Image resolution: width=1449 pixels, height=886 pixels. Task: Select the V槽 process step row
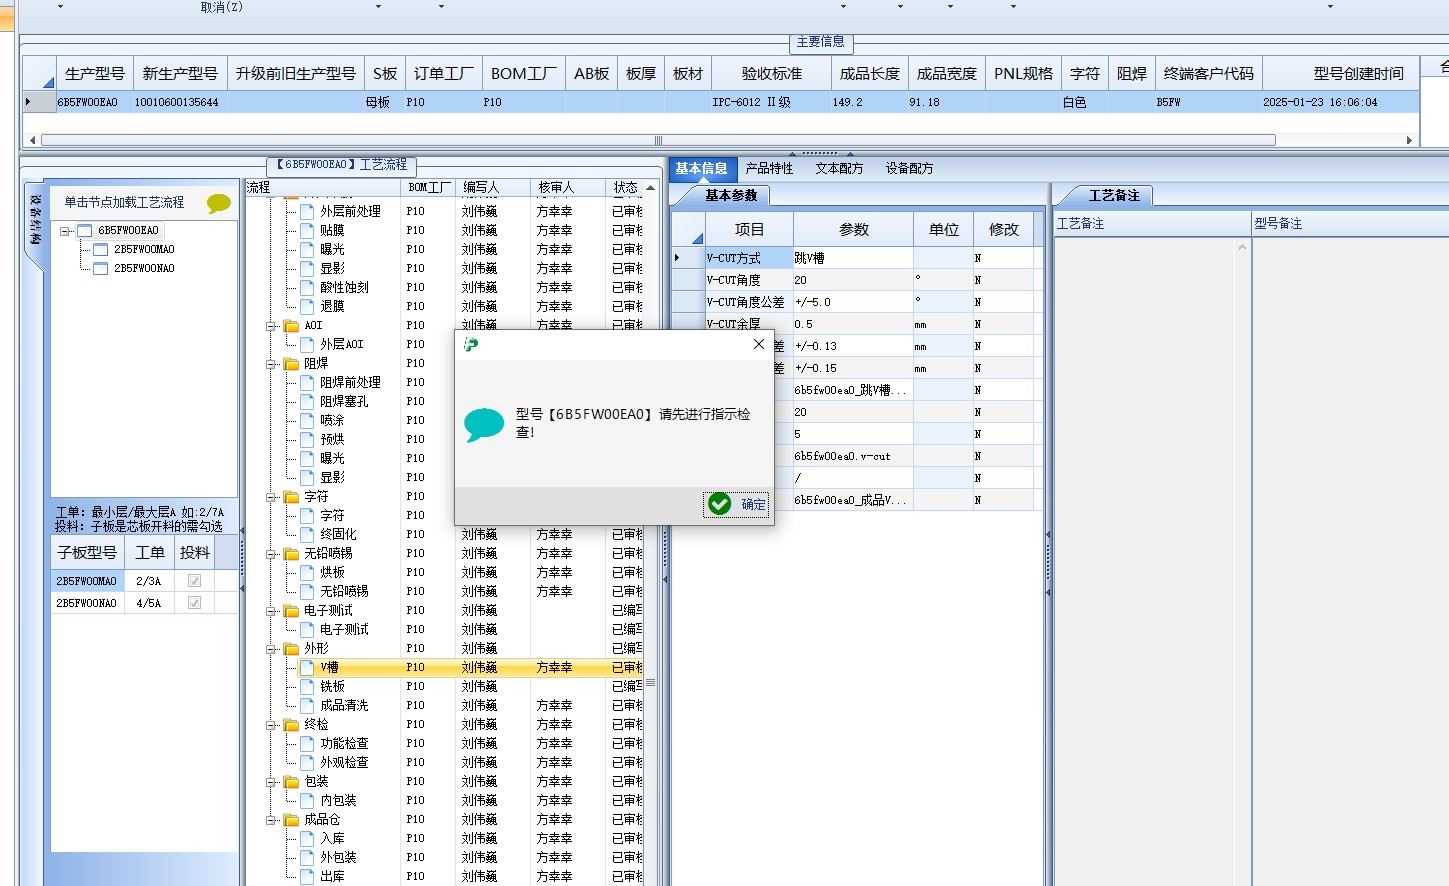[x=470, y=668]
